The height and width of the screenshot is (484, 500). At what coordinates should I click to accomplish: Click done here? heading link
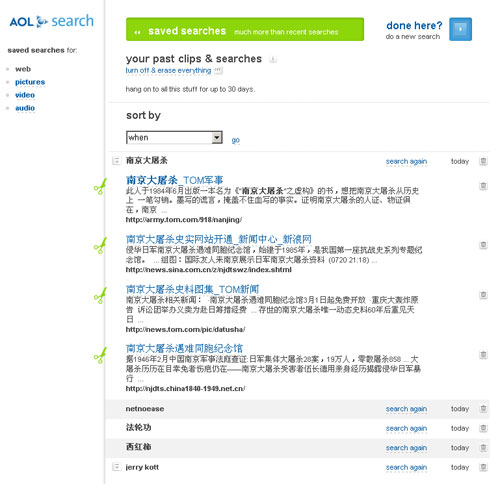point(414,26)
